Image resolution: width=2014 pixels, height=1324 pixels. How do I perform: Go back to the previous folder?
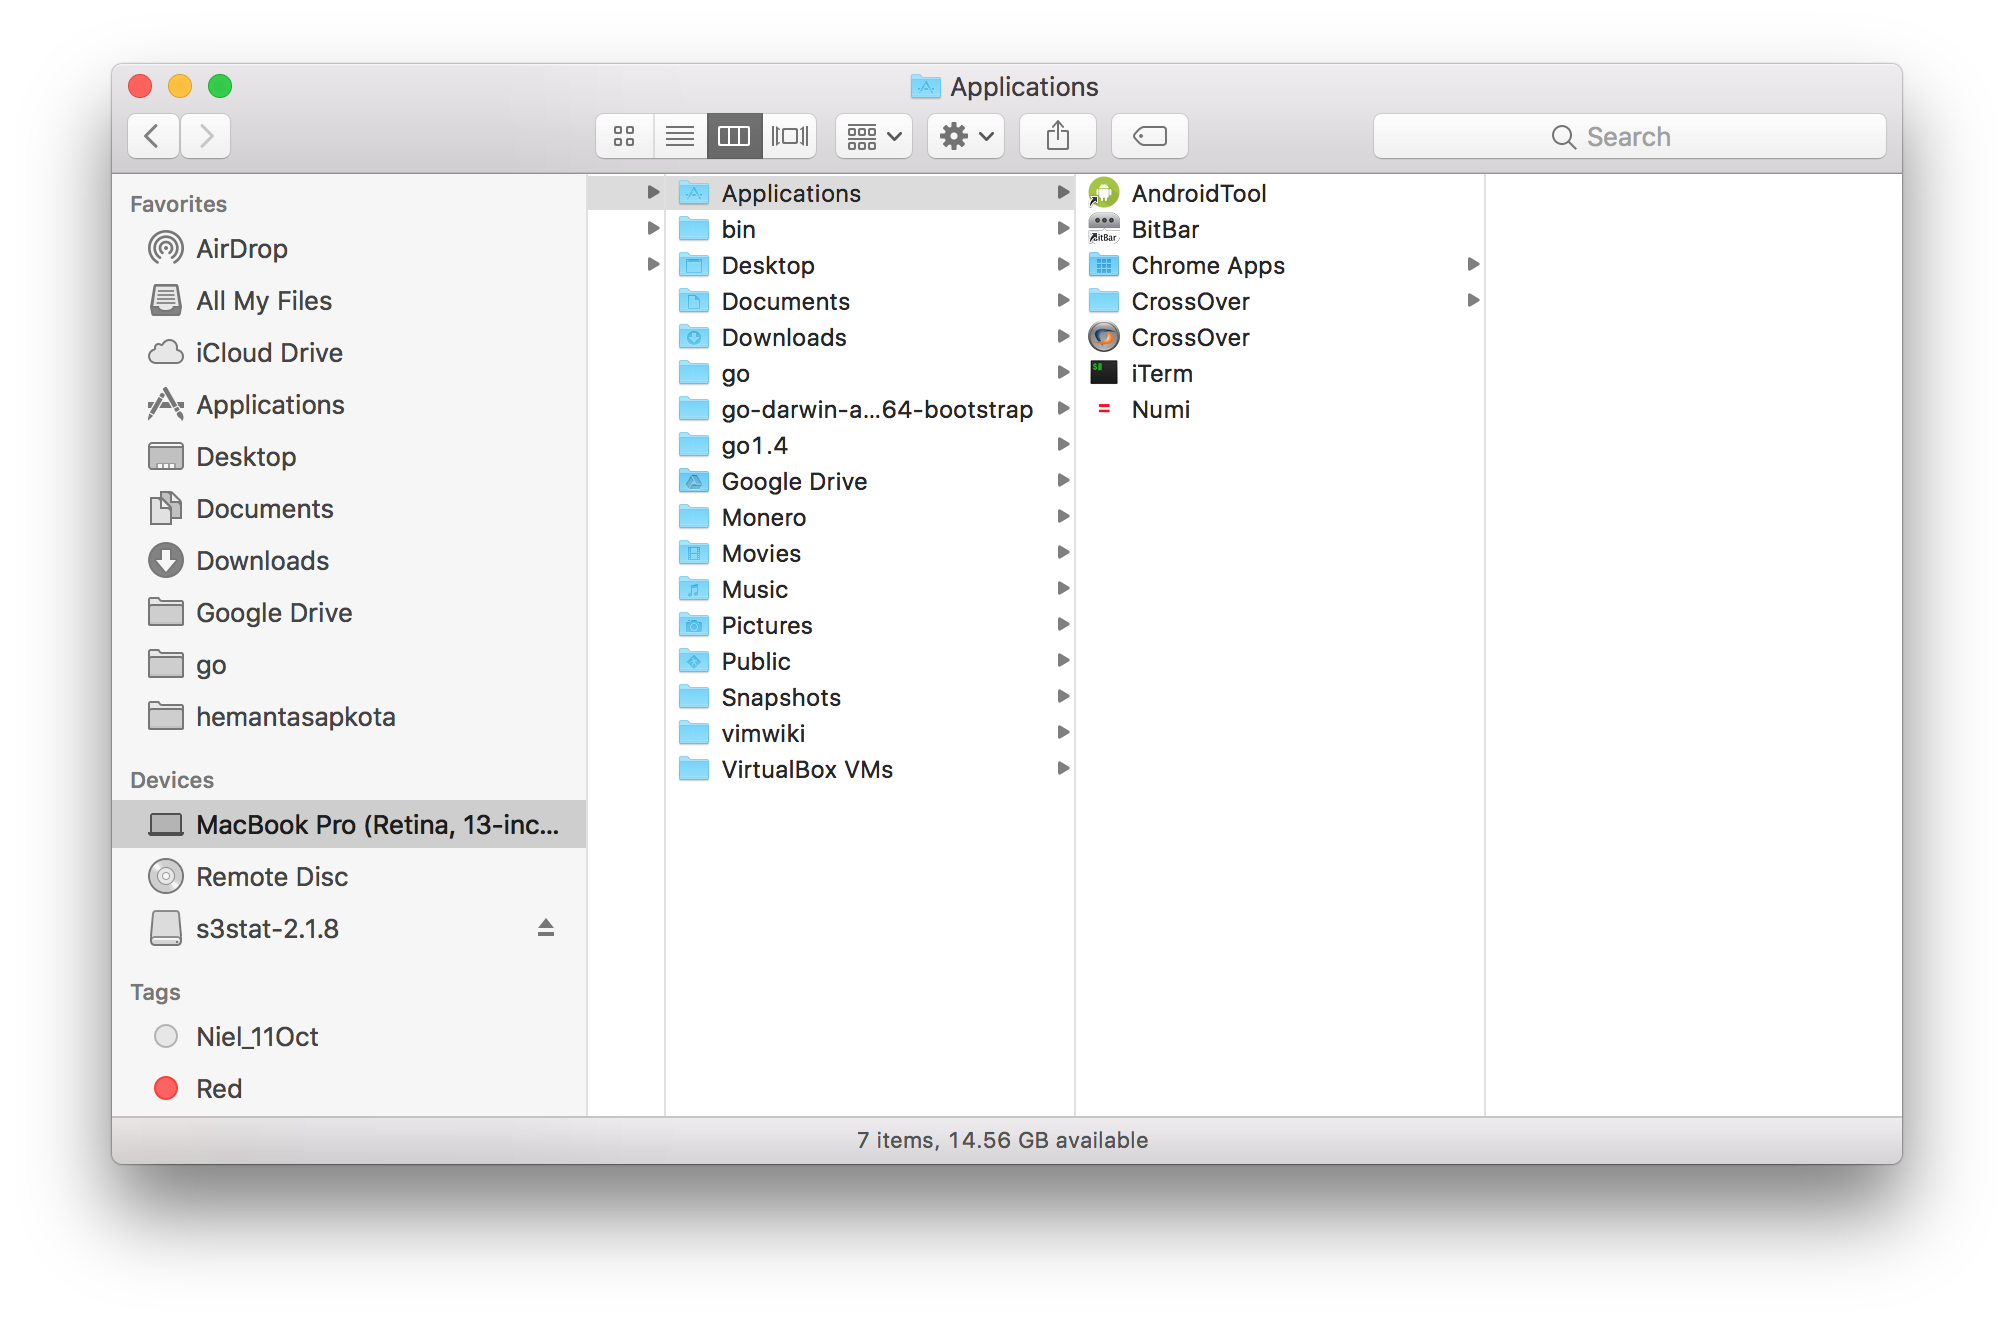[x=153, y=136]
